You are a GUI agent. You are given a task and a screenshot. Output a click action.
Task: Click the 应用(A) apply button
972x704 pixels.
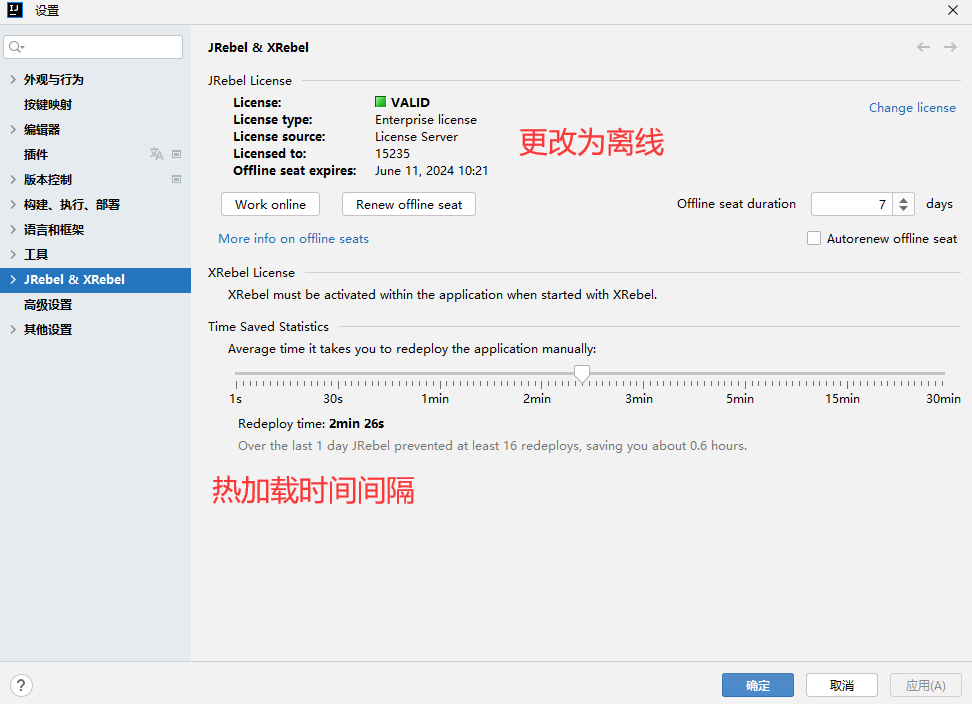(x=926, y=685)
